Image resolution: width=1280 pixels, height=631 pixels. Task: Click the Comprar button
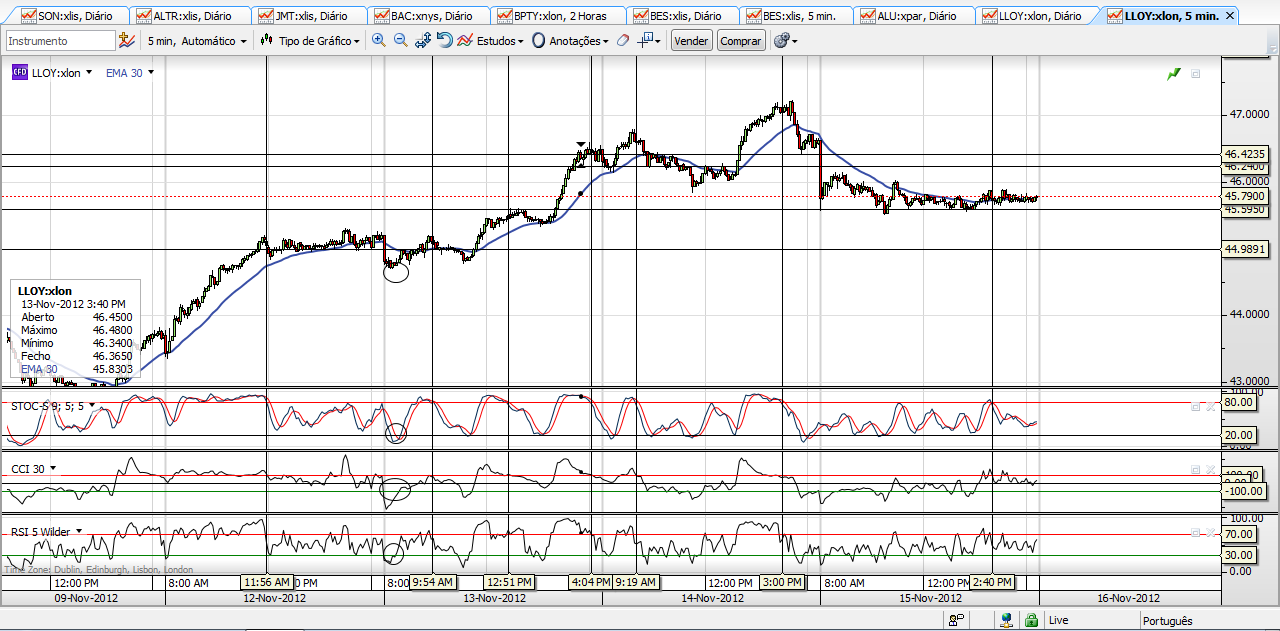[741, 41]
